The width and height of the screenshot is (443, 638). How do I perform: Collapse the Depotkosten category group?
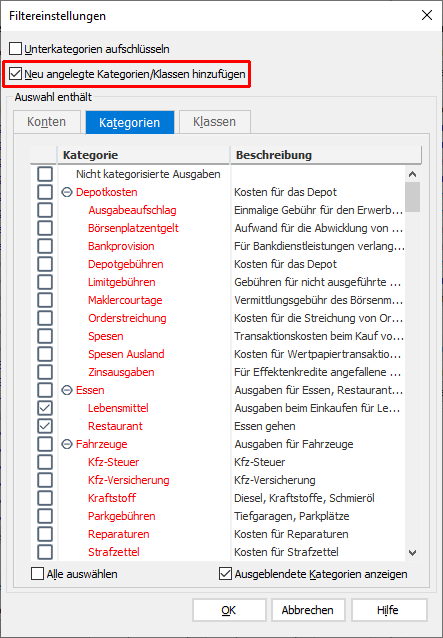click(x=67, y=192)
